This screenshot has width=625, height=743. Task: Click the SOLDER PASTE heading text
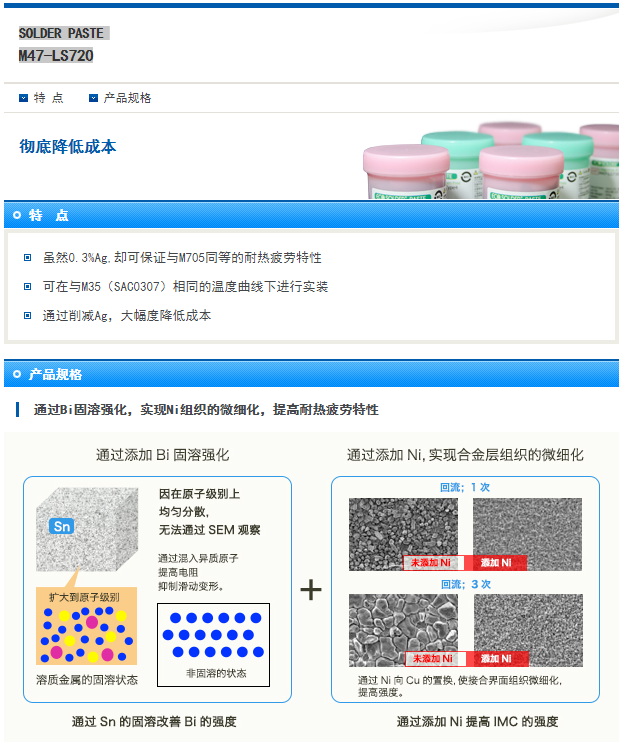(x=61, y=33)
